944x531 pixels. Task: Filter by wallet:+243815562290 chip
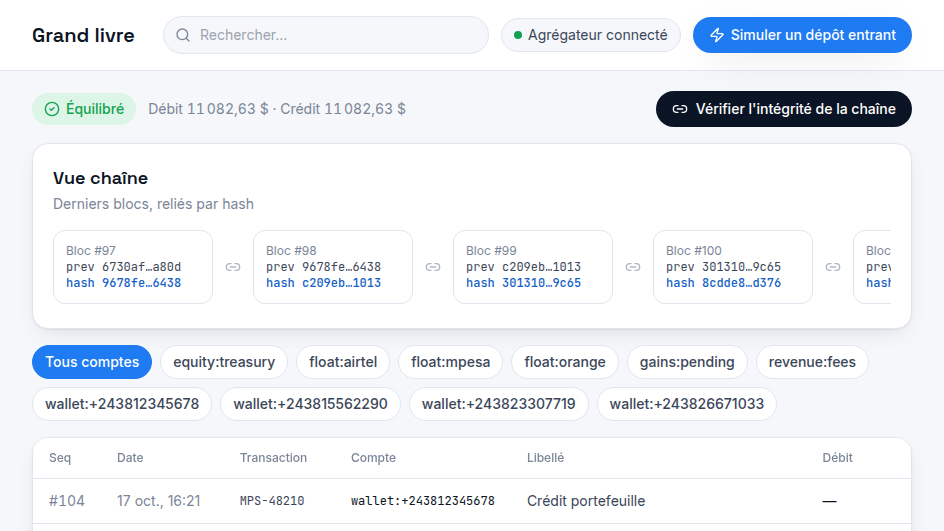310,404
